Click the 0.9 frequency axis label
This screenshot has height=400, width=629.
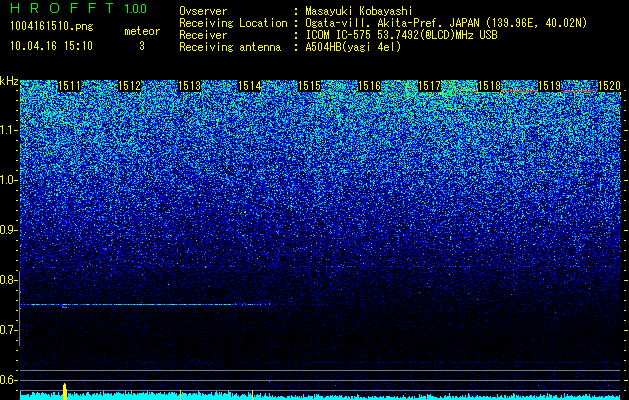(8, 230)
